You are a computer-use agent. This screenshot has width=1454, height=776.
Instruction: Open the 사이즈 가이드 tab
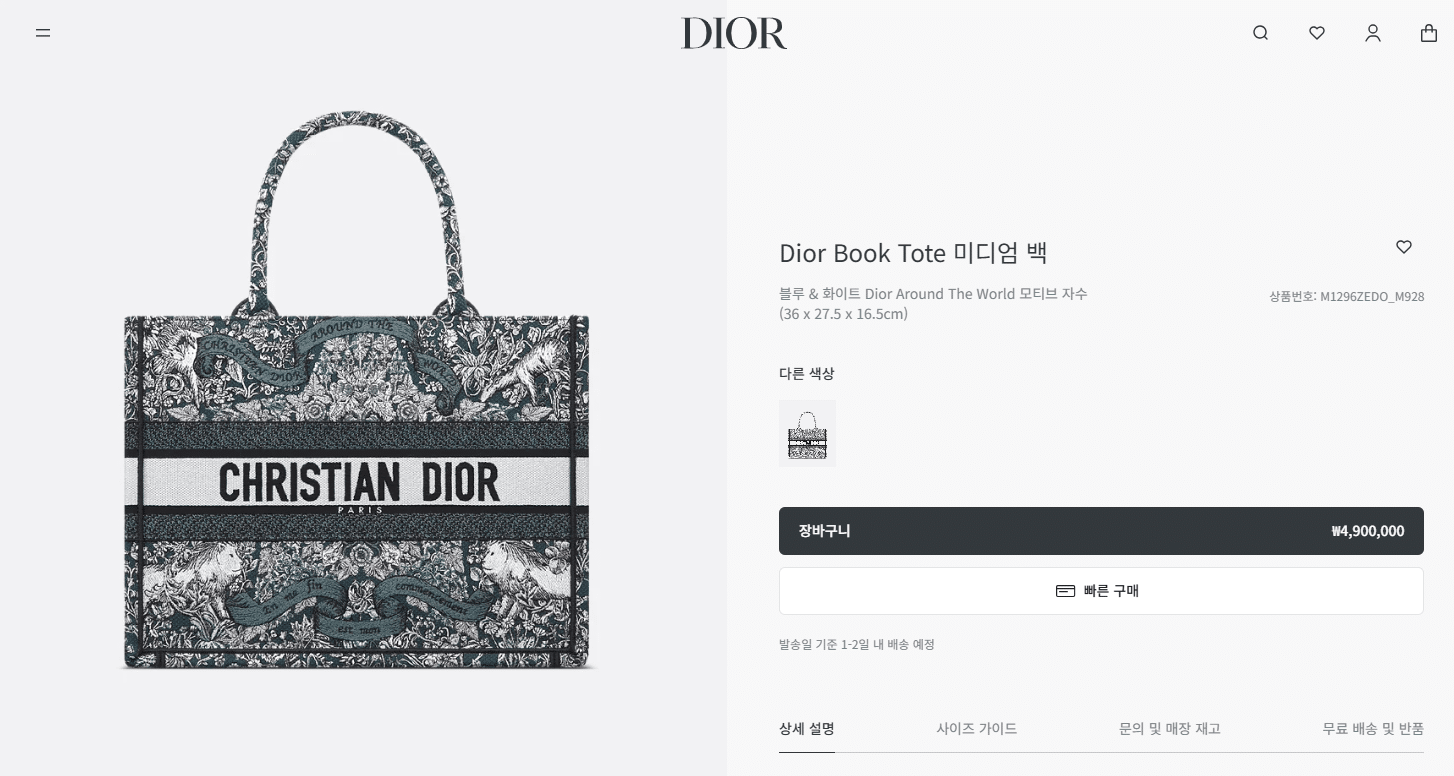tap(977, 729)
